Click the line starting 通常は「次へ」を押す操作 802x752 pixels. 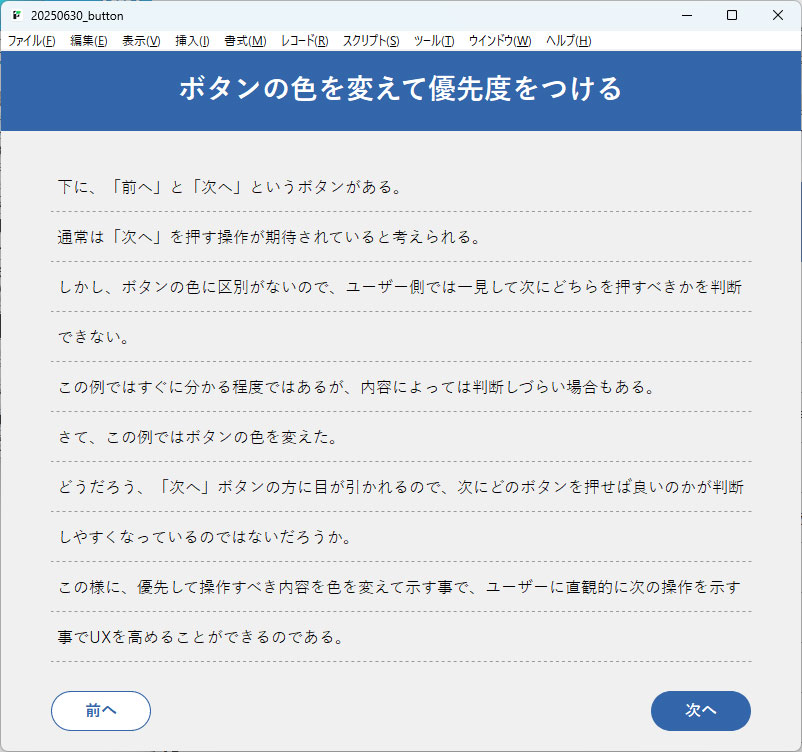[269, 237]
